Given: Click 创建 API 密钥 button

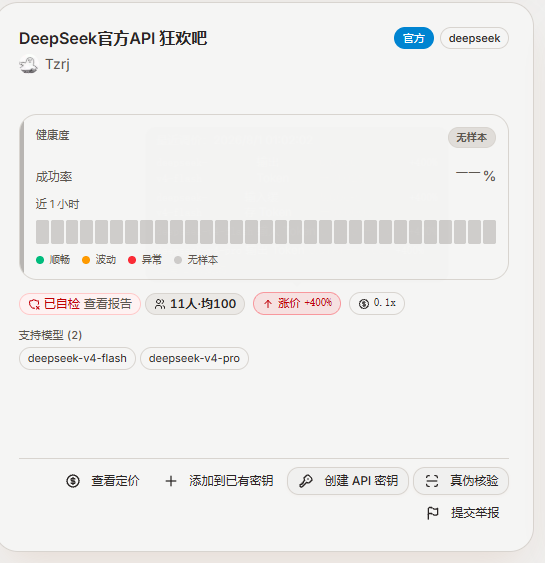Looking at the screenshot, I should [x=348, y=481].
